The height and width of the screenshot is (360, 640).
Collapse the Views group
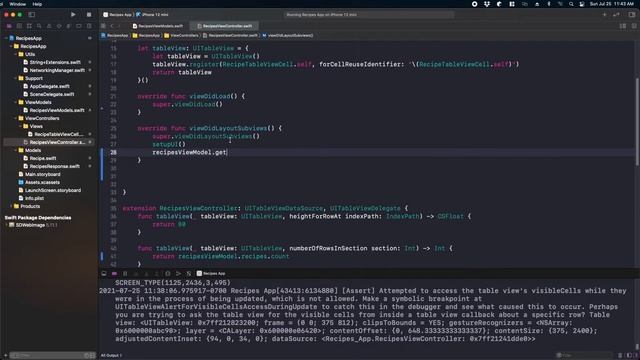[20, 126]
